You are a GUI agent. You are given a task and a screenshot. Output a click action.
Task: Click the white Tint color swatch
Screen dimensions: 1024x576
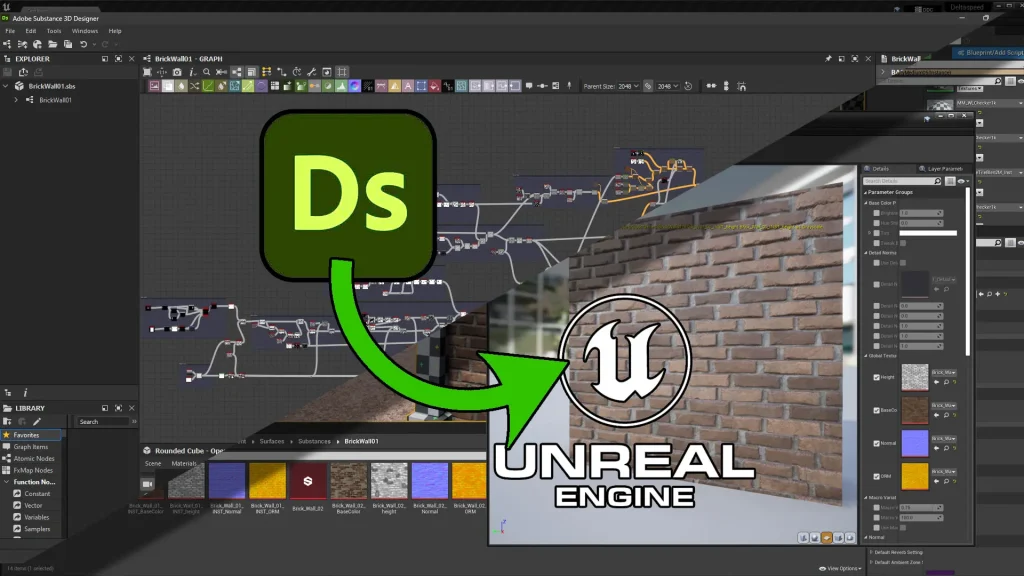[x=927, y=233]
